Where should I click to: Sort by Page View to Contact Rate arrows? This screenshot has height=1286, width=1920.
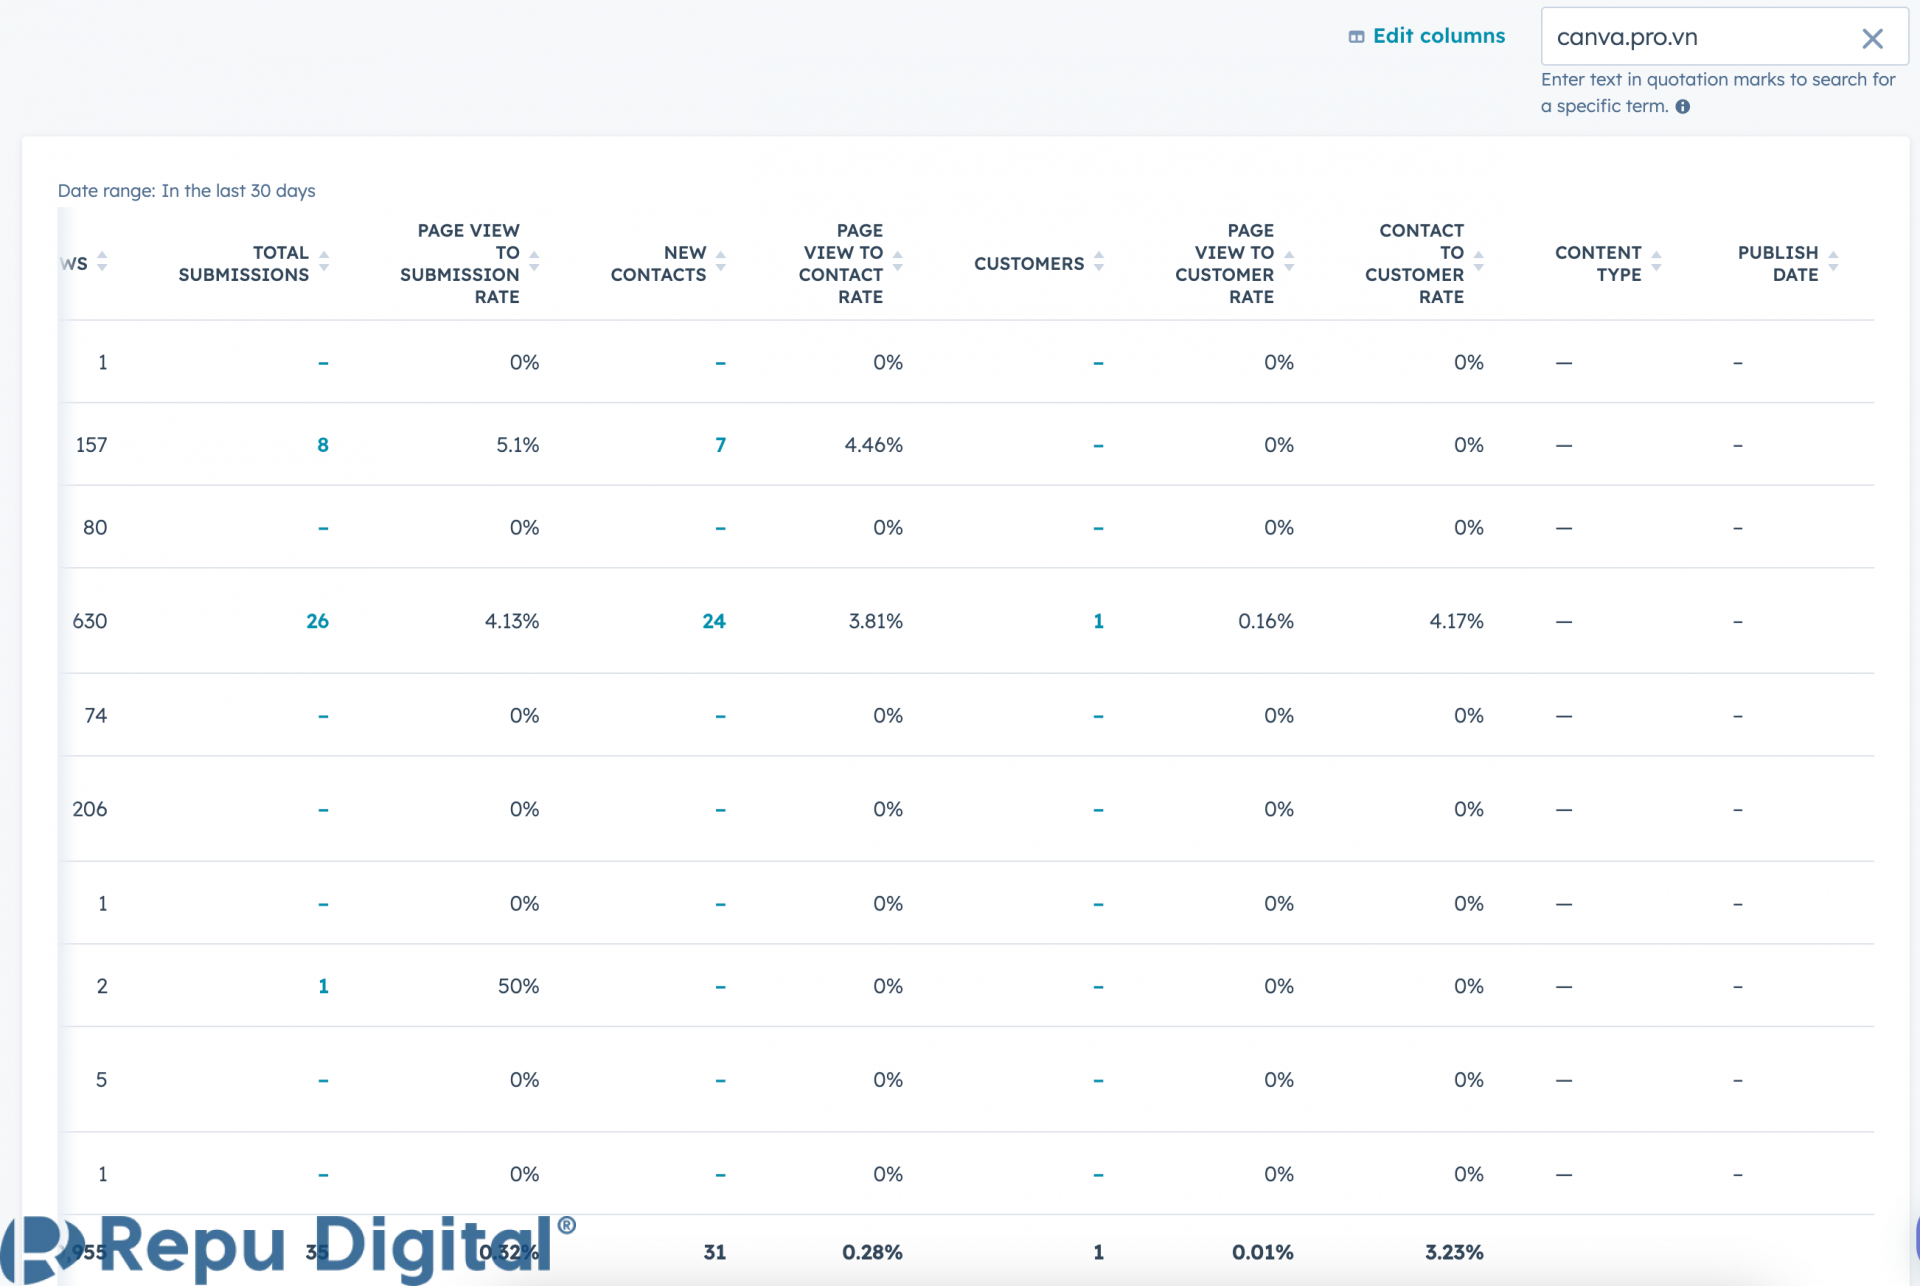898,262
